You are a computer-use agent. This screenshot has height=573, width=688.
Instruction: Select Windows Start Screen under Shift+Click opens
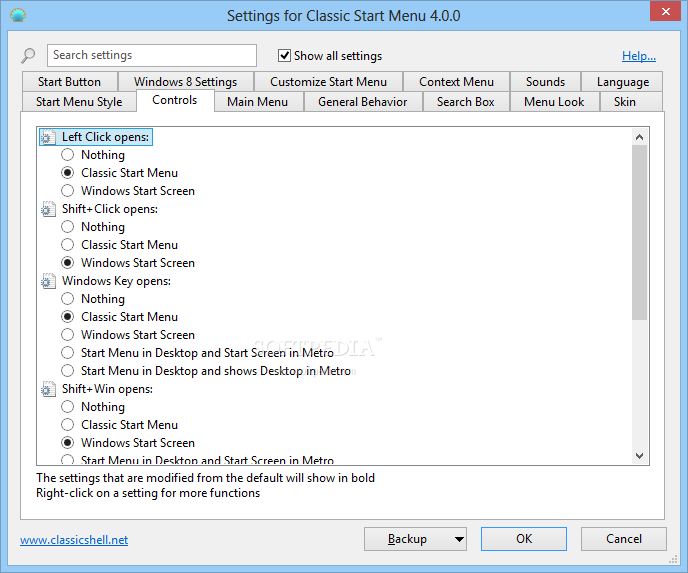(x=67, y=262)
